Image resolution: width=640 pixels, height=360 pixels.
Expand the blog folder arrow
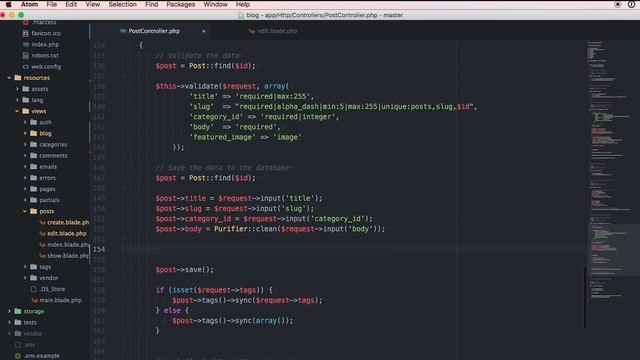(x=25, y=133)
